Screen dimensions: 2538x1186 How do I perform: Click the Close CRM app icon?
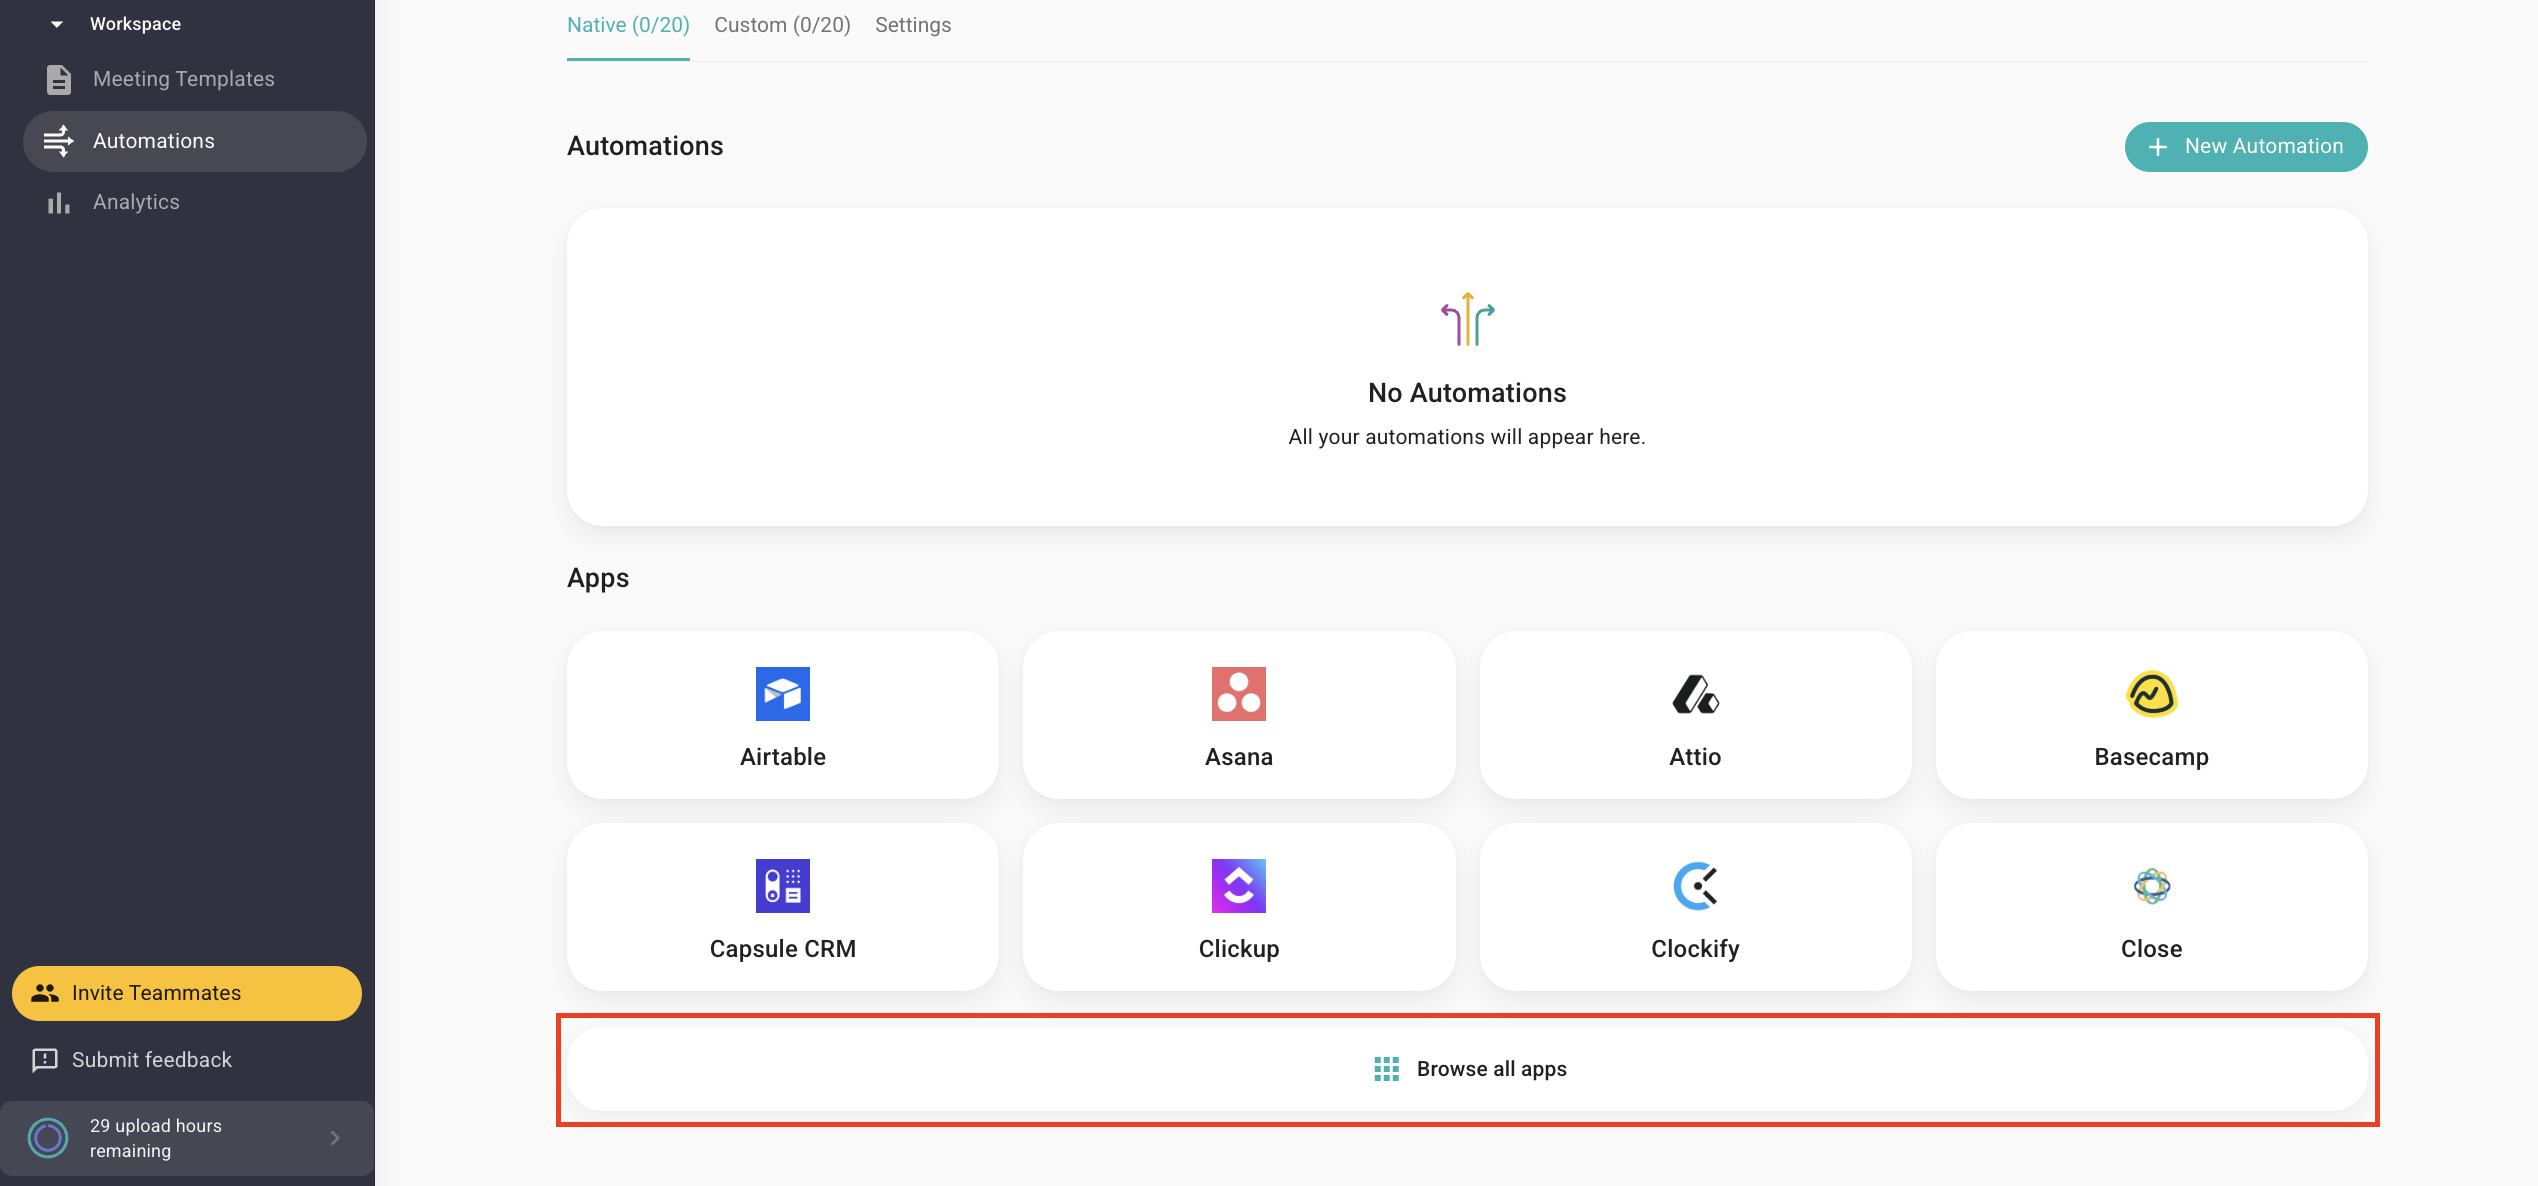(x=2151, y=886)
